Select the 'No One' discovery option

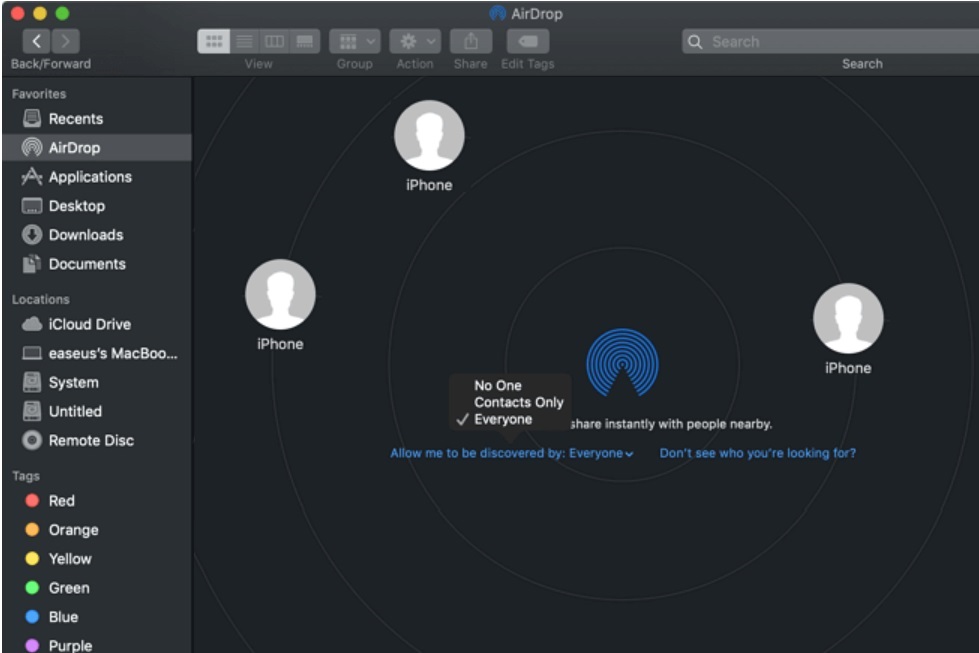point(498,385)
